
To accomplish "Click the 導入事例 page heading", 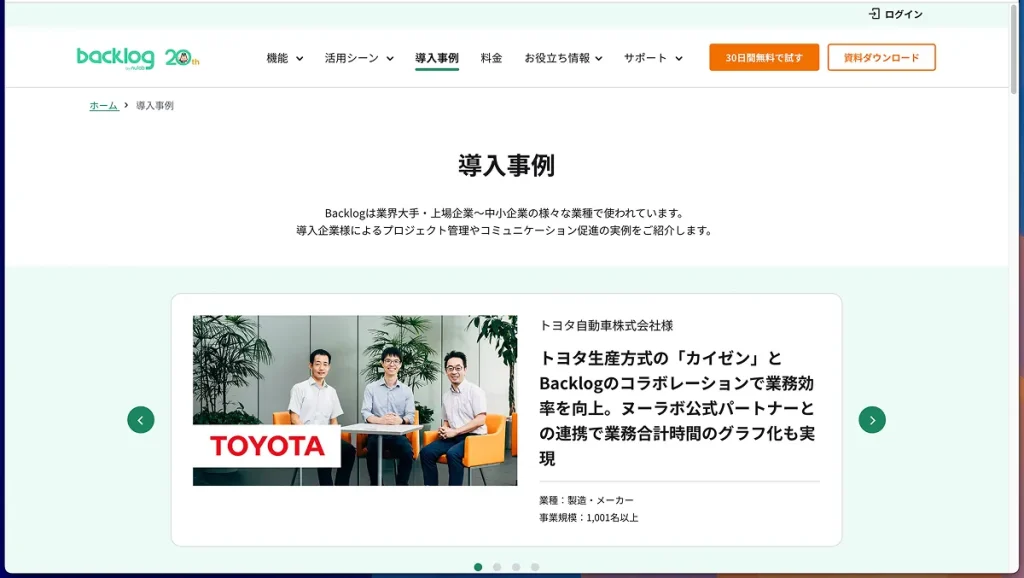I will pyautogui.click(x=506, y=165).
